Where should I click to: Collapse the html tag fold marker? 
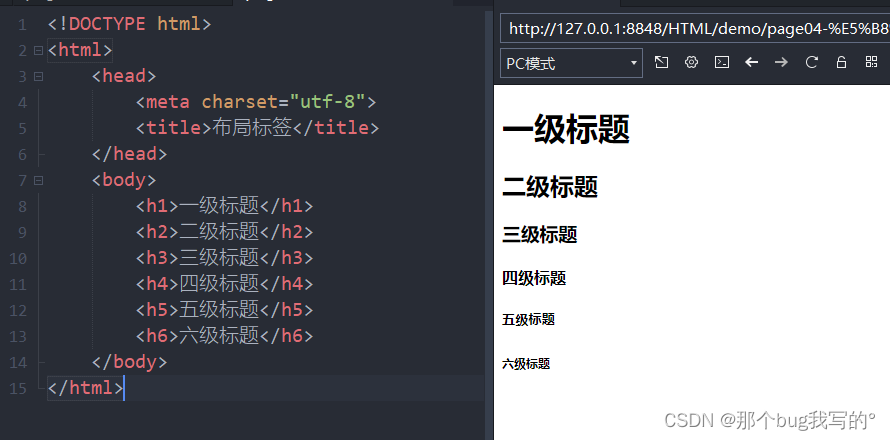(x=38, y=51)
